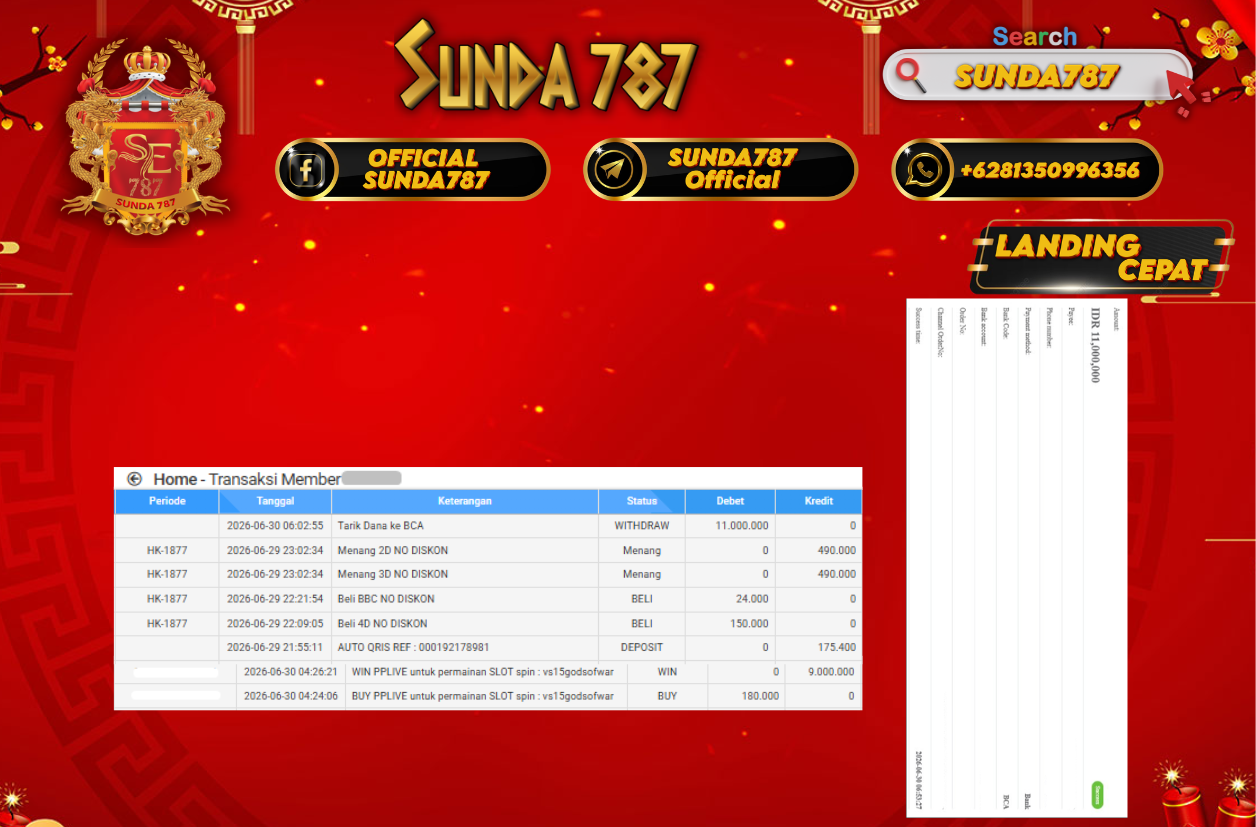Viewport: 1256px width, 827px height.
Task: Click the Facebook icon in the OFFICIAL SUNDA787 banner
Action: (x=305, y=169)
